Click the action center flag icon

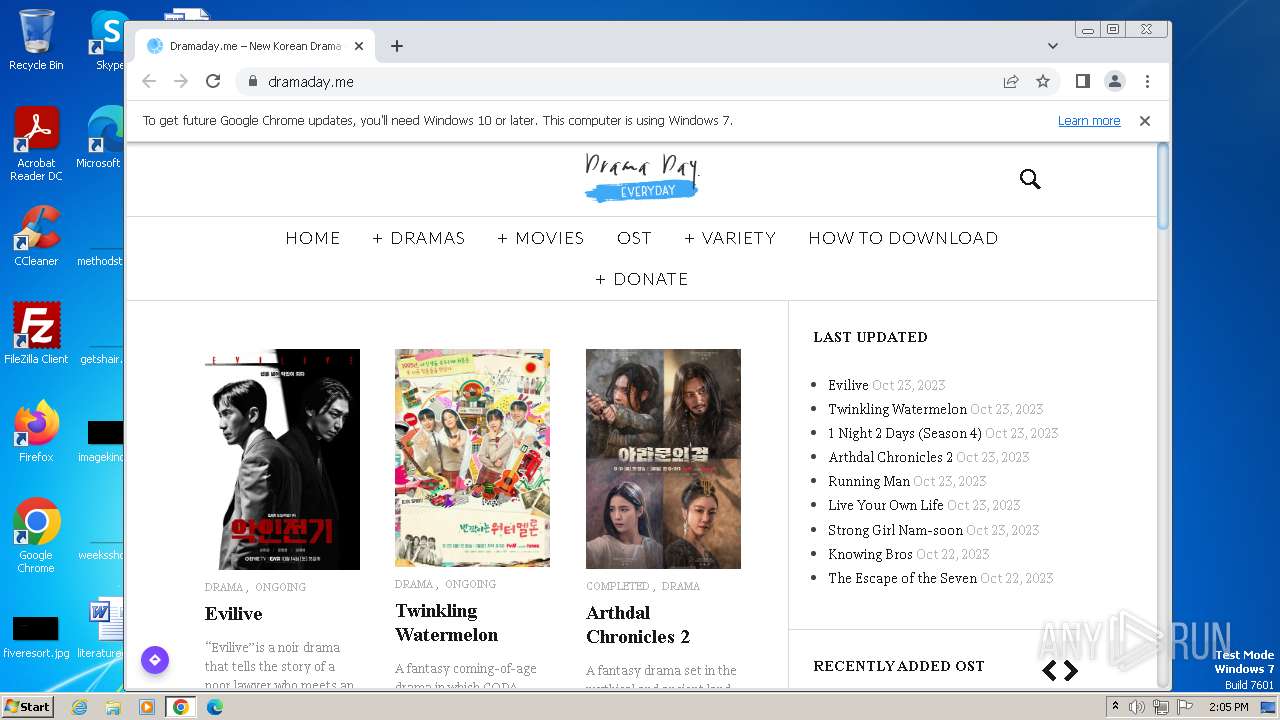click(x=1185, y=707)
